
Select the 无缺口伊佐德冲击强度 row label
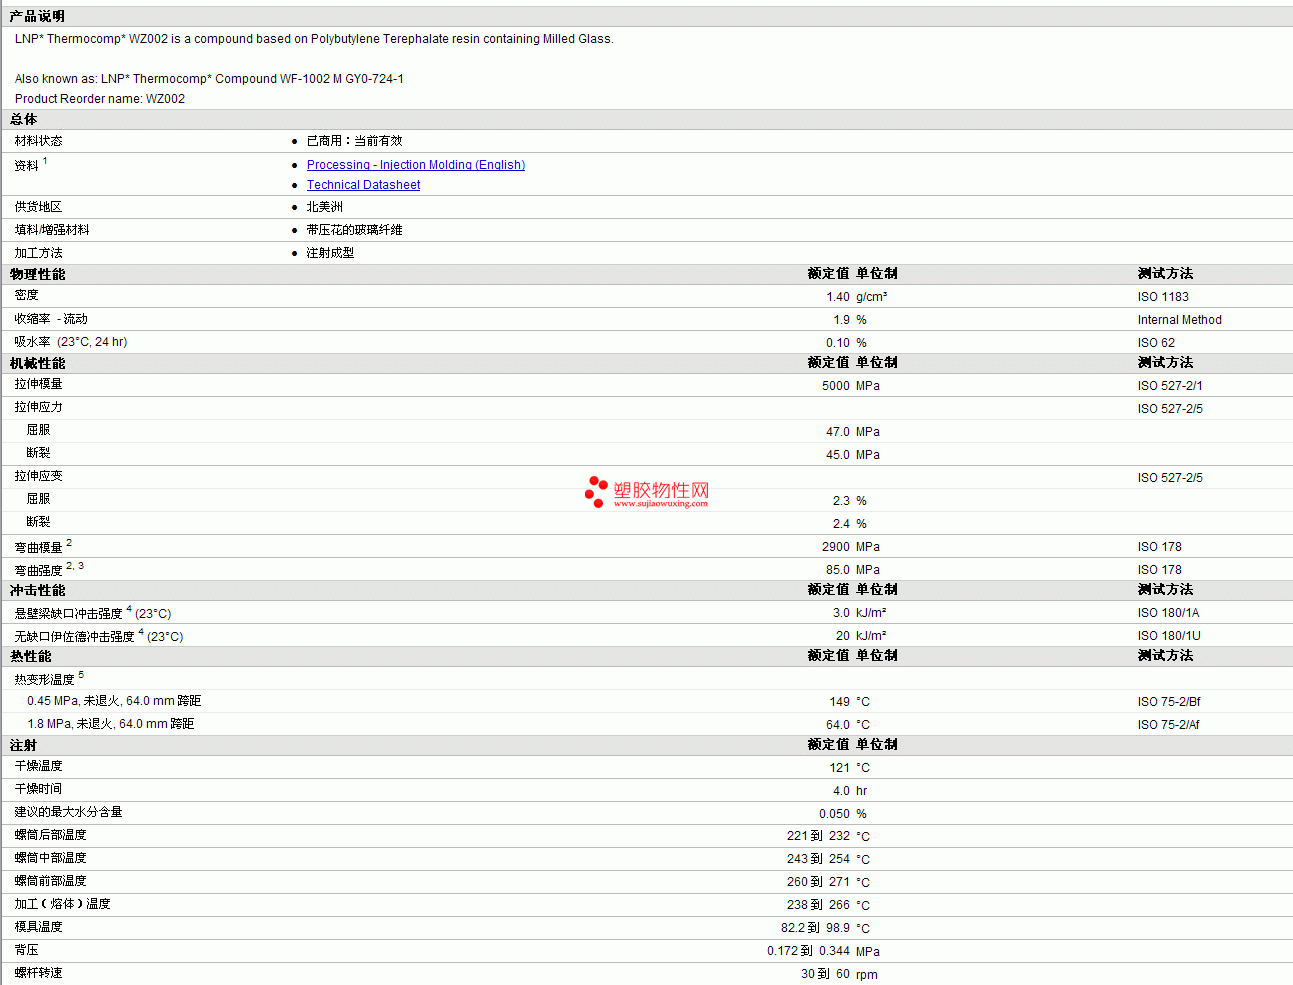pos(74,636)
